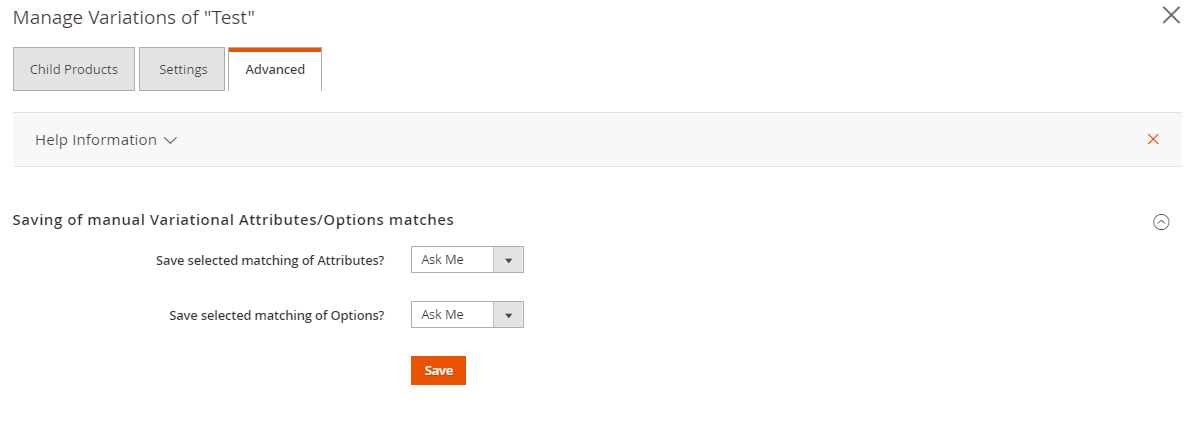1196x422 pixels.
Task: Close the Manage Variations dialog
Action: click(x=1171, y=15)
